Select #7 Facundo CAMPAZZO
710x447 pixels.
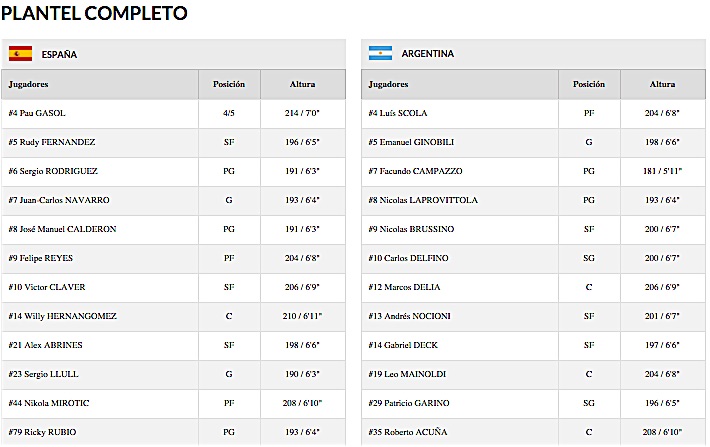416,172
